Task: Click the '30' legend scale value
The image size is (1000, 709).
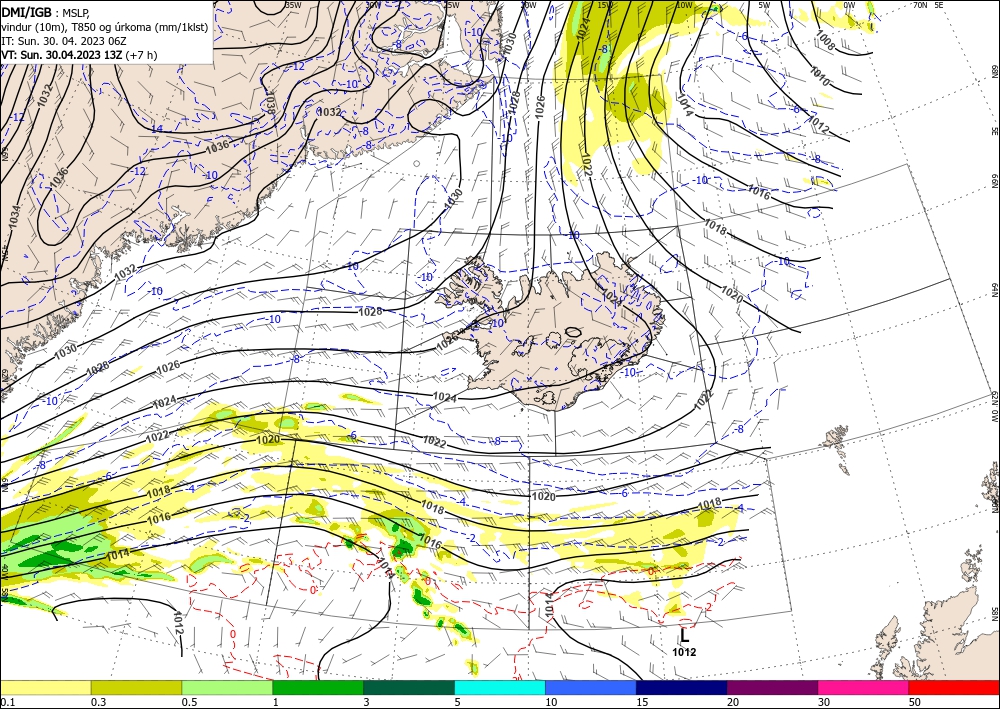Action: click(x=823, y=702)
